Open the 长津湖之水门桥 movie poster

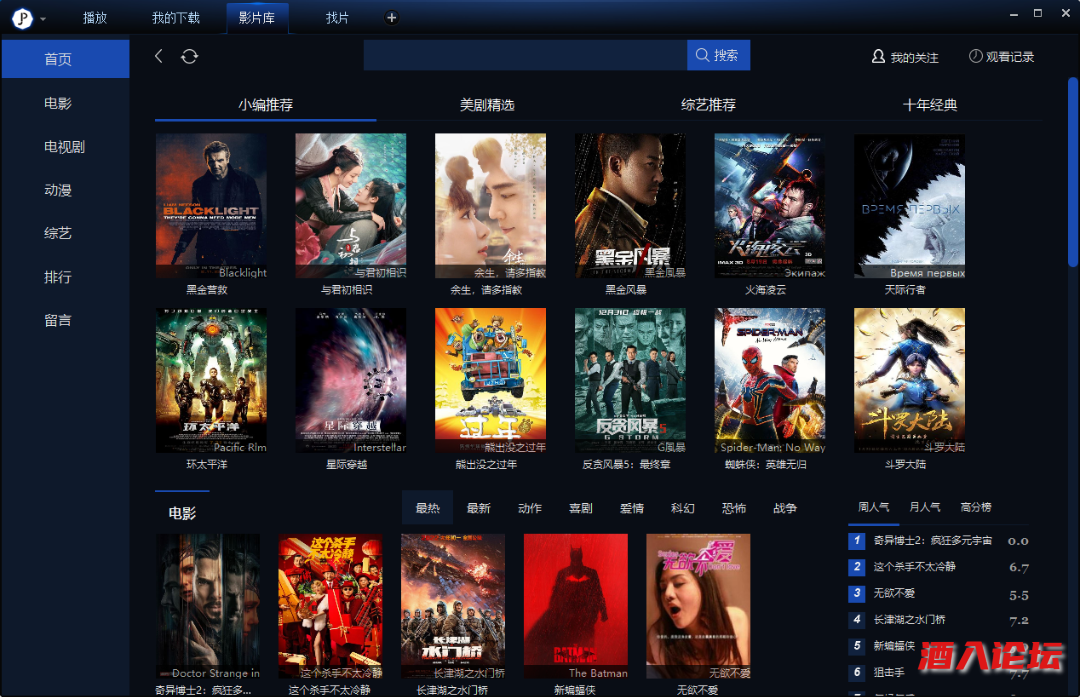click(453, 606)
